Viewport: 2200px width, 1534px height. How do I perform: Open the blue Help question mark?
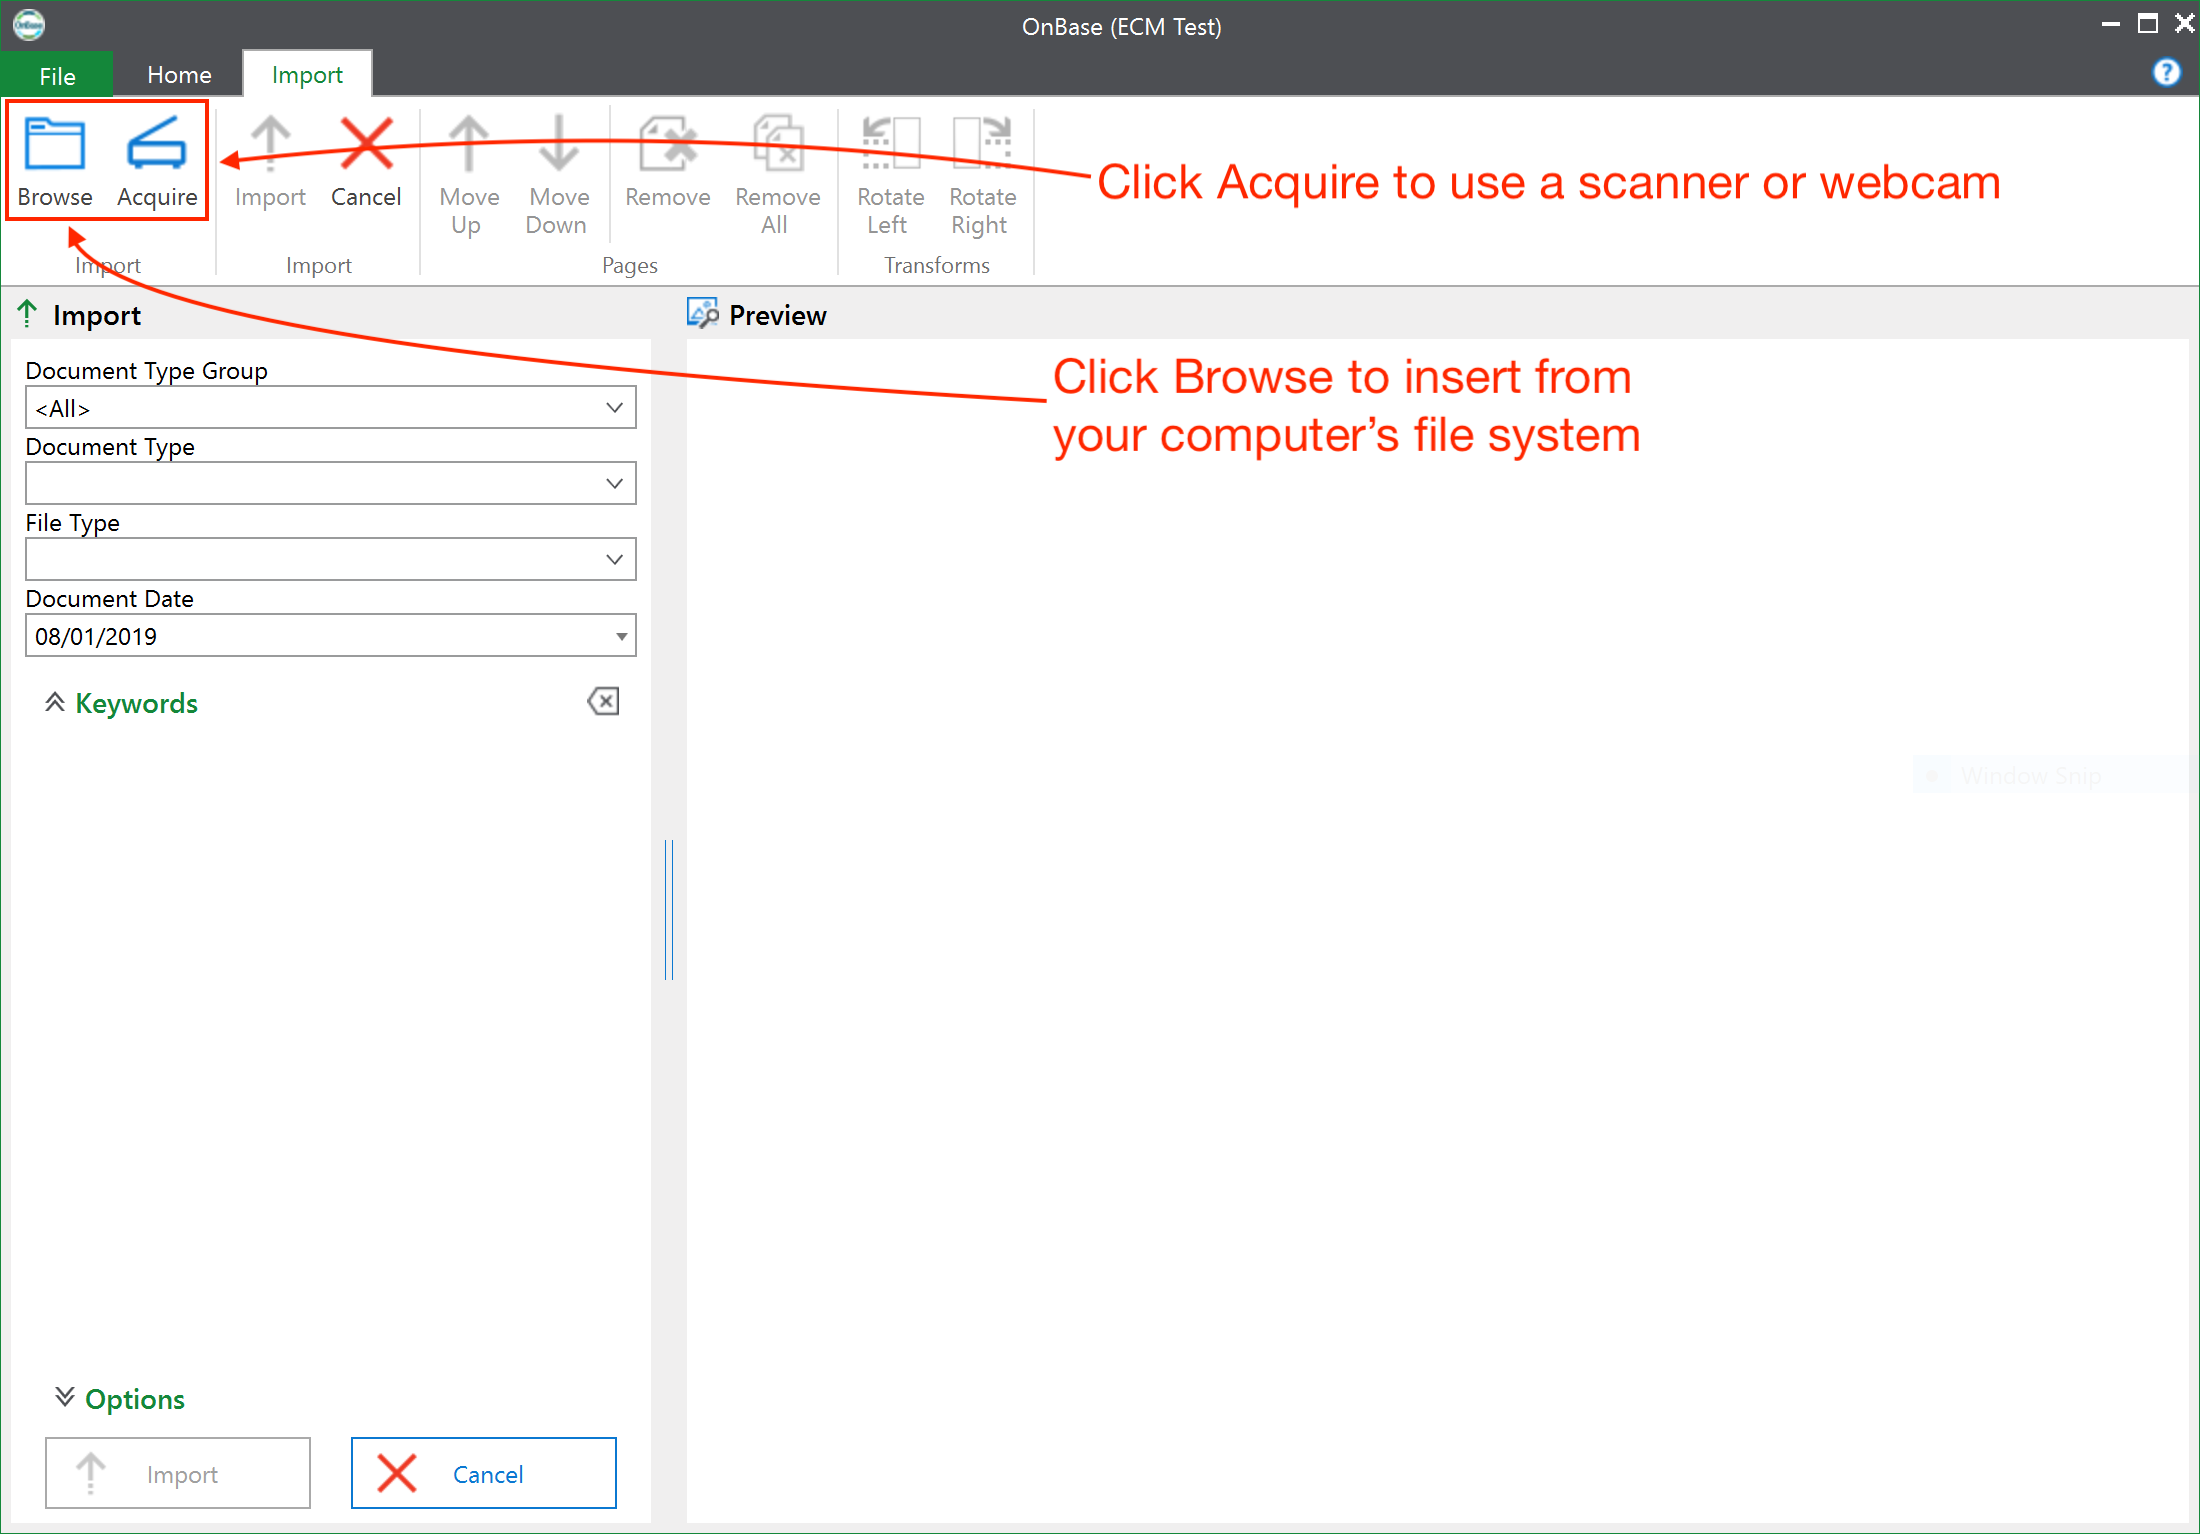pos(2166,72)
